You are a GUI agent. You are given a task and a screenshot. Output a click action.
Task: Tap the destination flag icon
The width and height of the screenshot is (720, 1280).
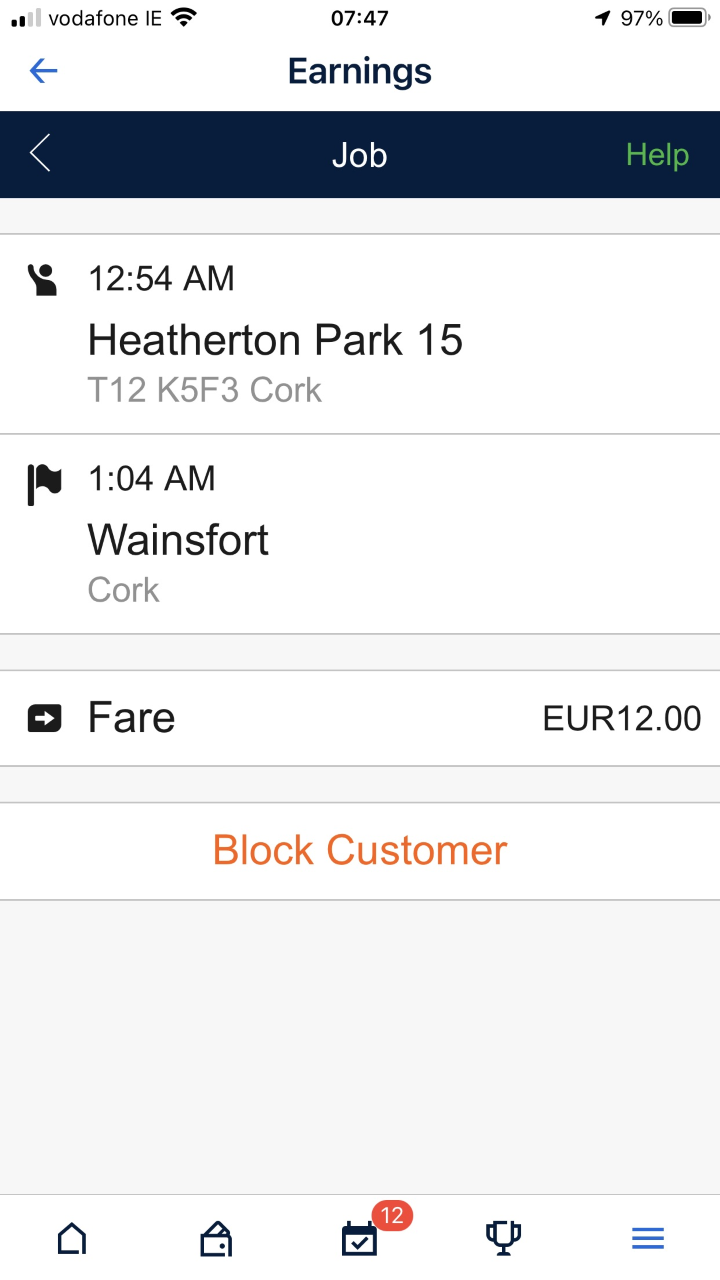pyautogui.click(x=43, y=483)
